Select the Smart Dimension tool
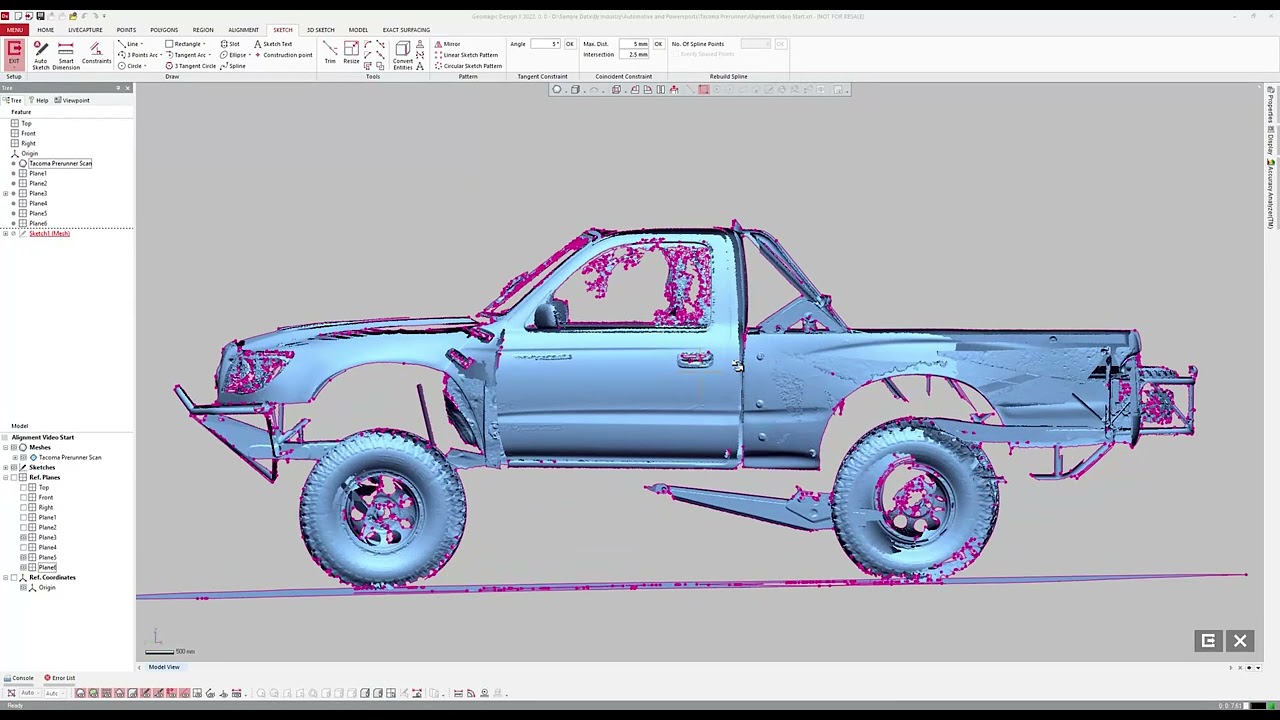 point(66,56)
